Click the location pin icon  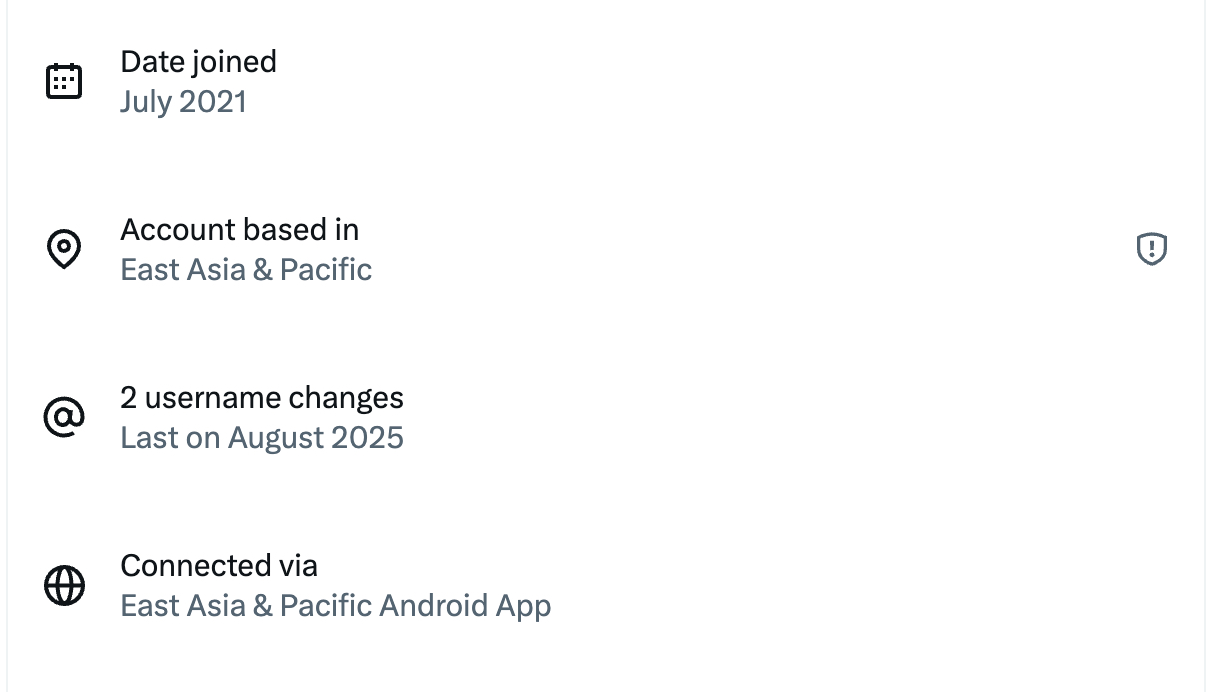[x=64, y=249]
